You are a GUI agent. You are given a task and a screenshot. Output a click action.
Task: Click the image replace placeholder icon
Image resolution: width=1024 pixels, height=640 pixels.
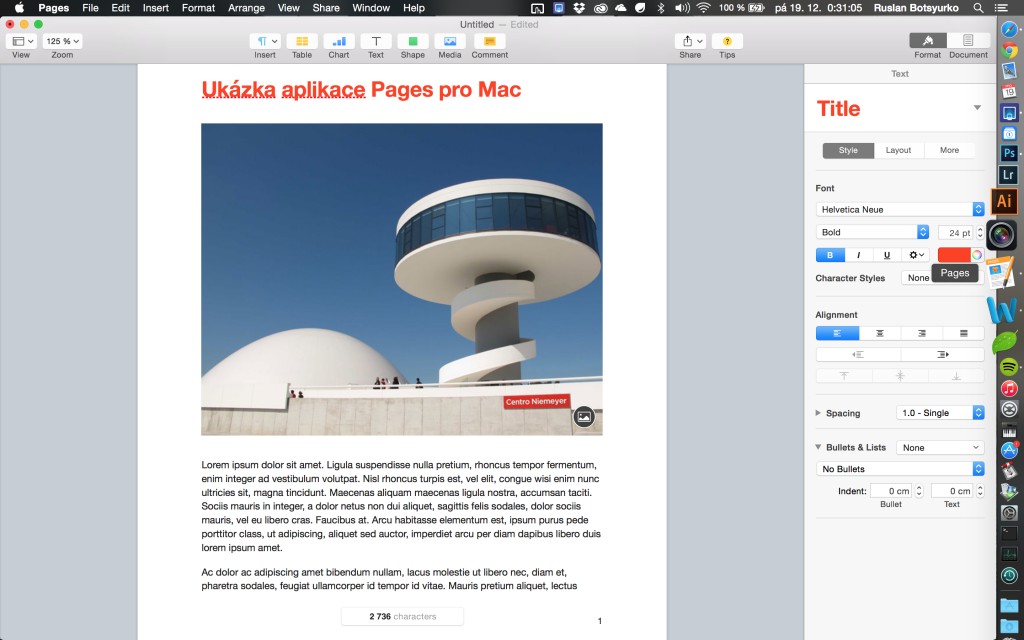[x=584, y=417]
